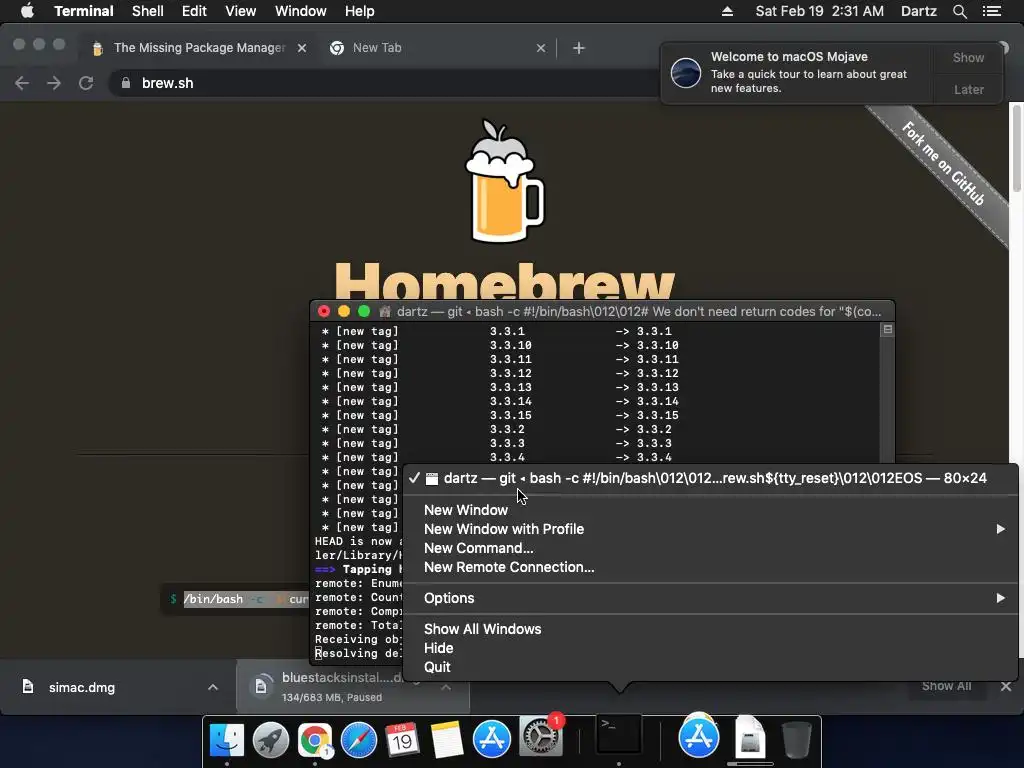Open the Apple menu
This screenshot has height=768, width=1024.
(x=27, y=11)
